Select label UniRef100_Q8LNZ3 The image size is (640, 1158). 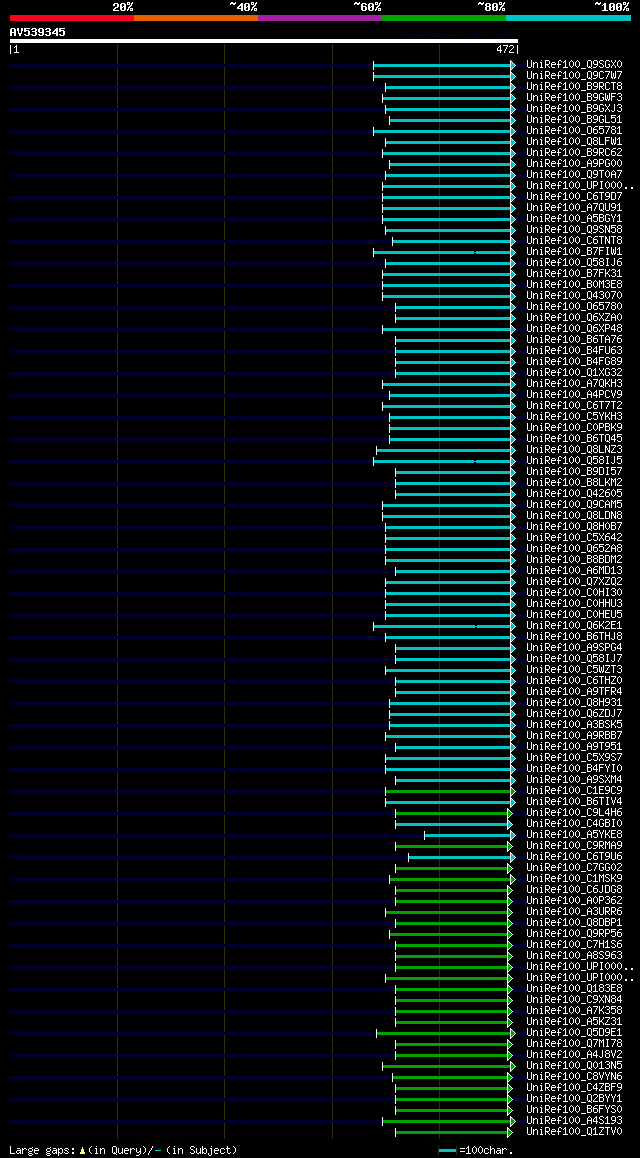(574, 450)
